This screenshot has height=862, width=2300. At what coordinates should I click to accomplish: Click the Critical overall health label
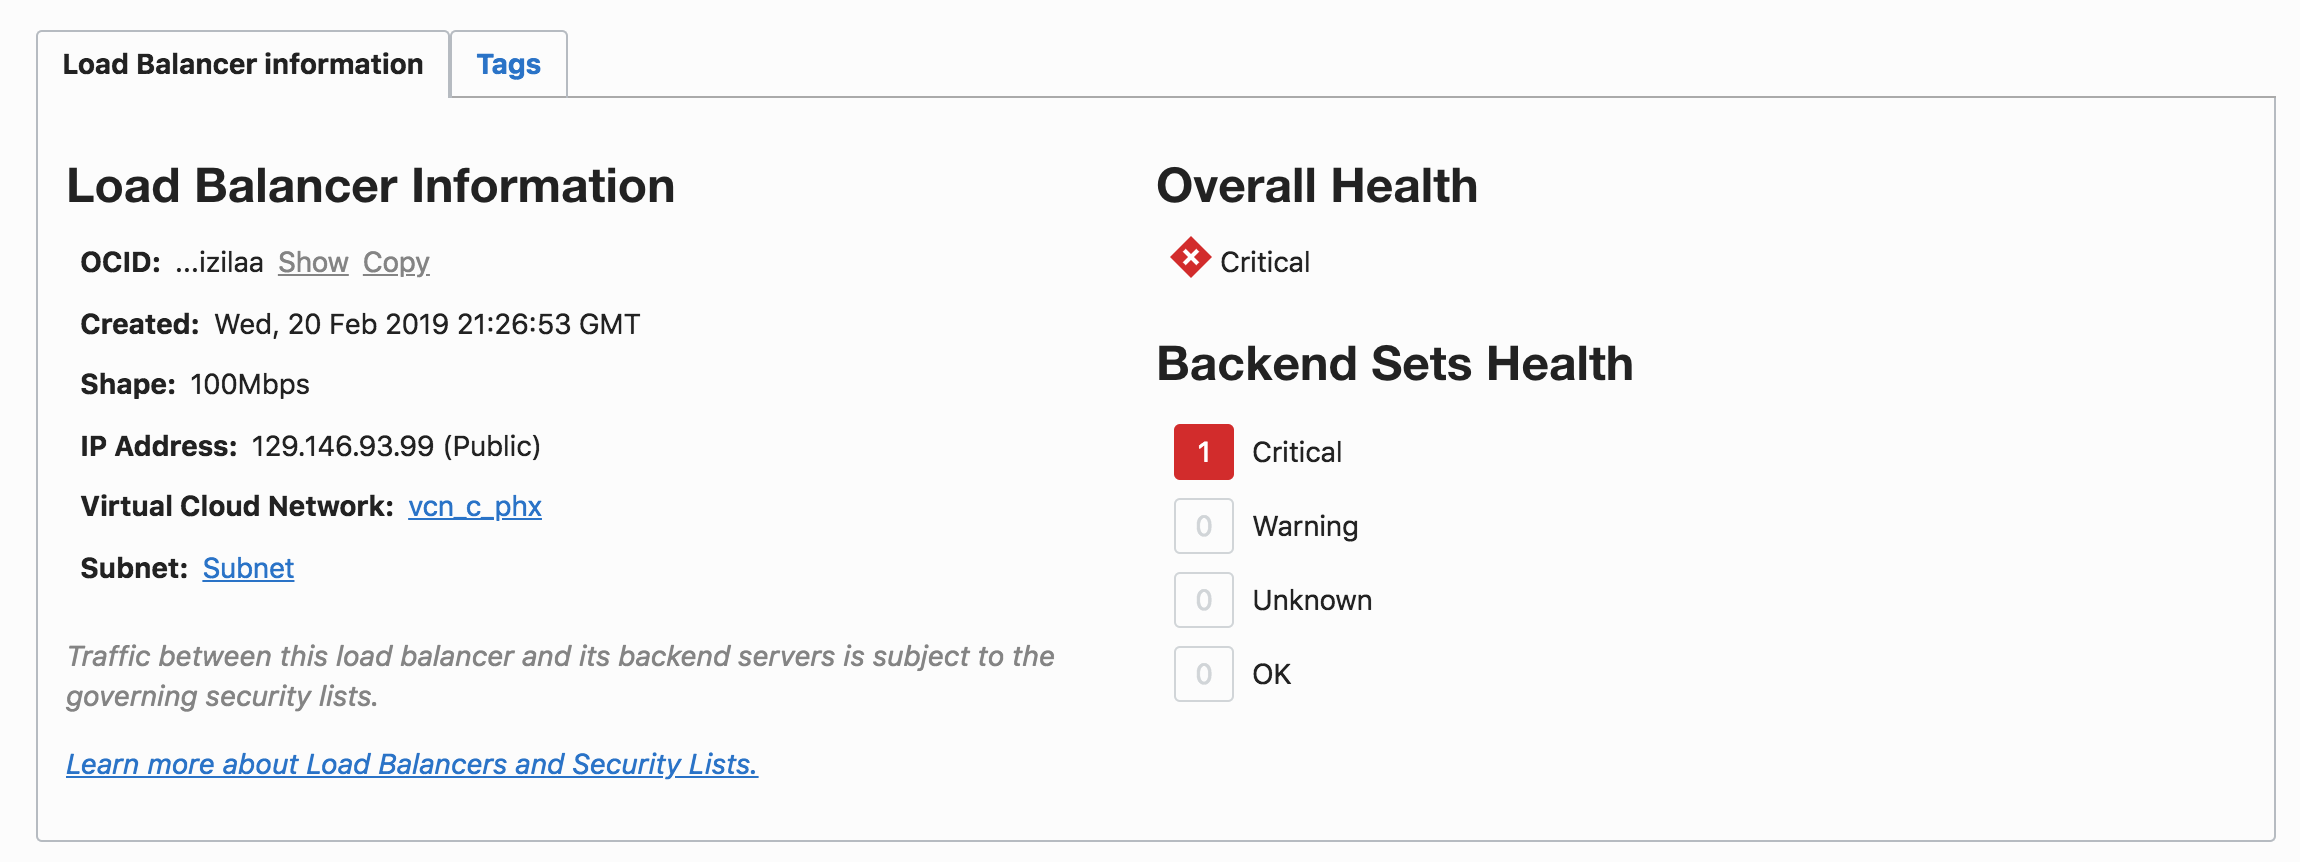pos(1265,262)
